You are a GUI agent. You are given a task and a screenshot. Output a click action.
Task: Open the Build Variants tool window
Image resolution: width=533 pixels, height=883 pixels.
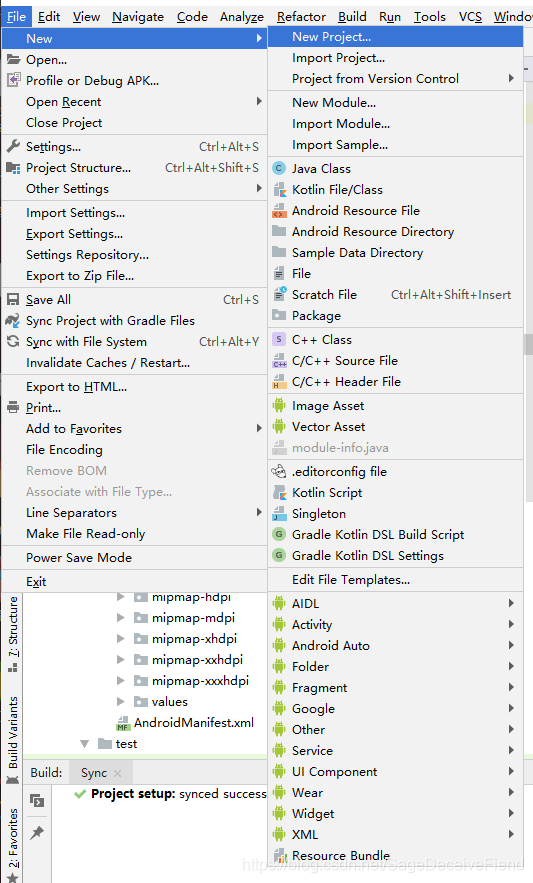click(x=12, y=741)
